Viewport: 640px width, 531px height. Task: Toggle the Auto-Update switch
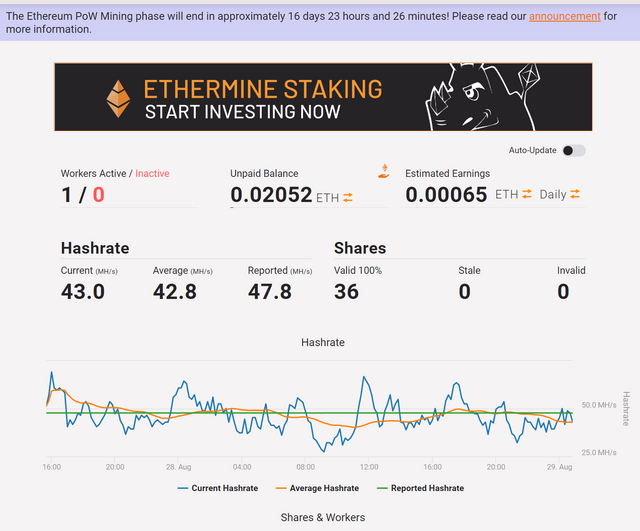(573, 151)
